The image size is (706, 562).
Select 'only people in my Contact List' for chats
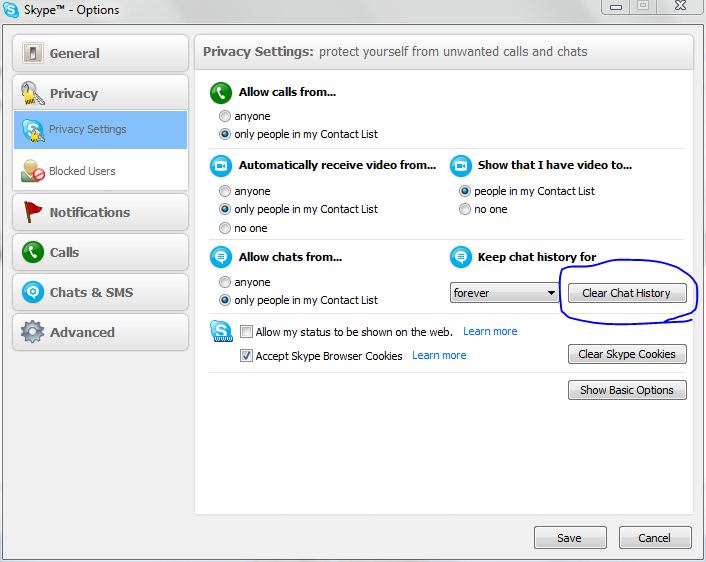pos(225,300)
